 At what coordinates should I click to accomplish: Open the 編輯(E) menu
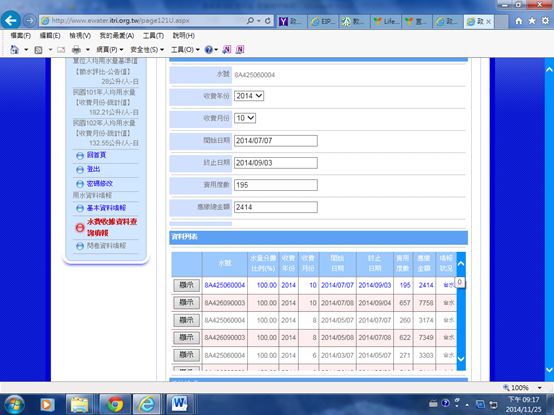point(50,36)
